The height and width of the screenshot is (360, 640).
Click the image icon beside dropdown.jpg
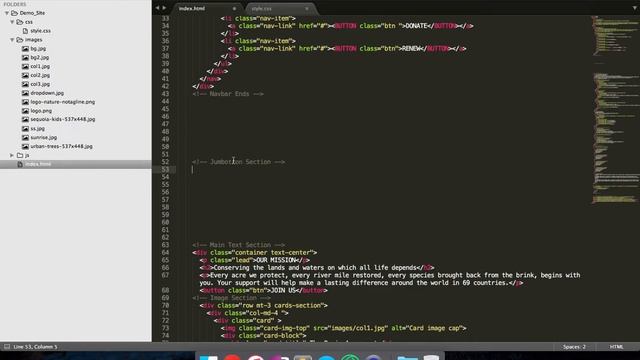[x=25, y=93]
